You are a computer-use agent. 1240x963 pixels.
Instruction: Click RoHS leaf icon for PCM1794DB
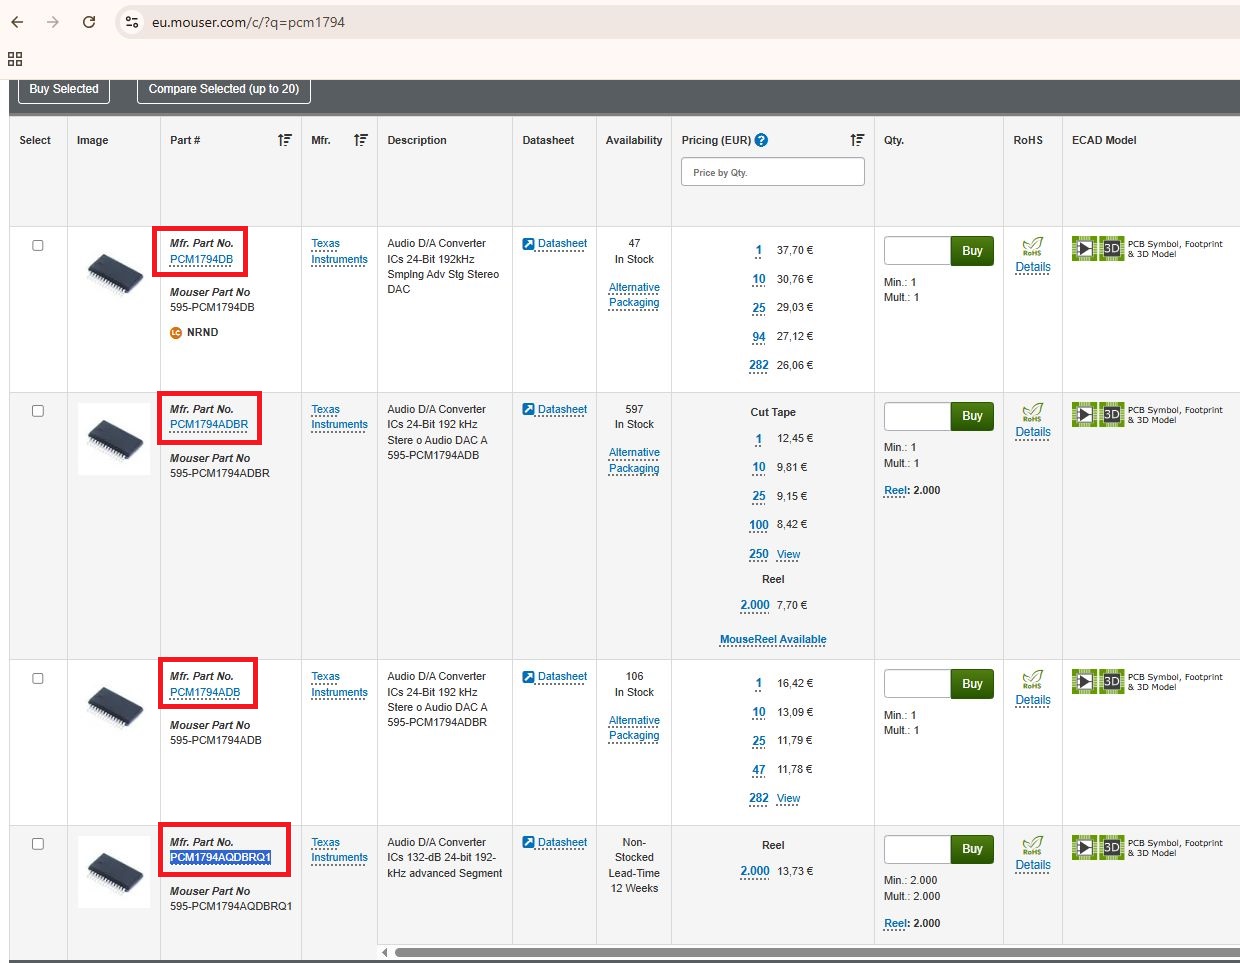pyautogui.click(x=1033, y=246)
